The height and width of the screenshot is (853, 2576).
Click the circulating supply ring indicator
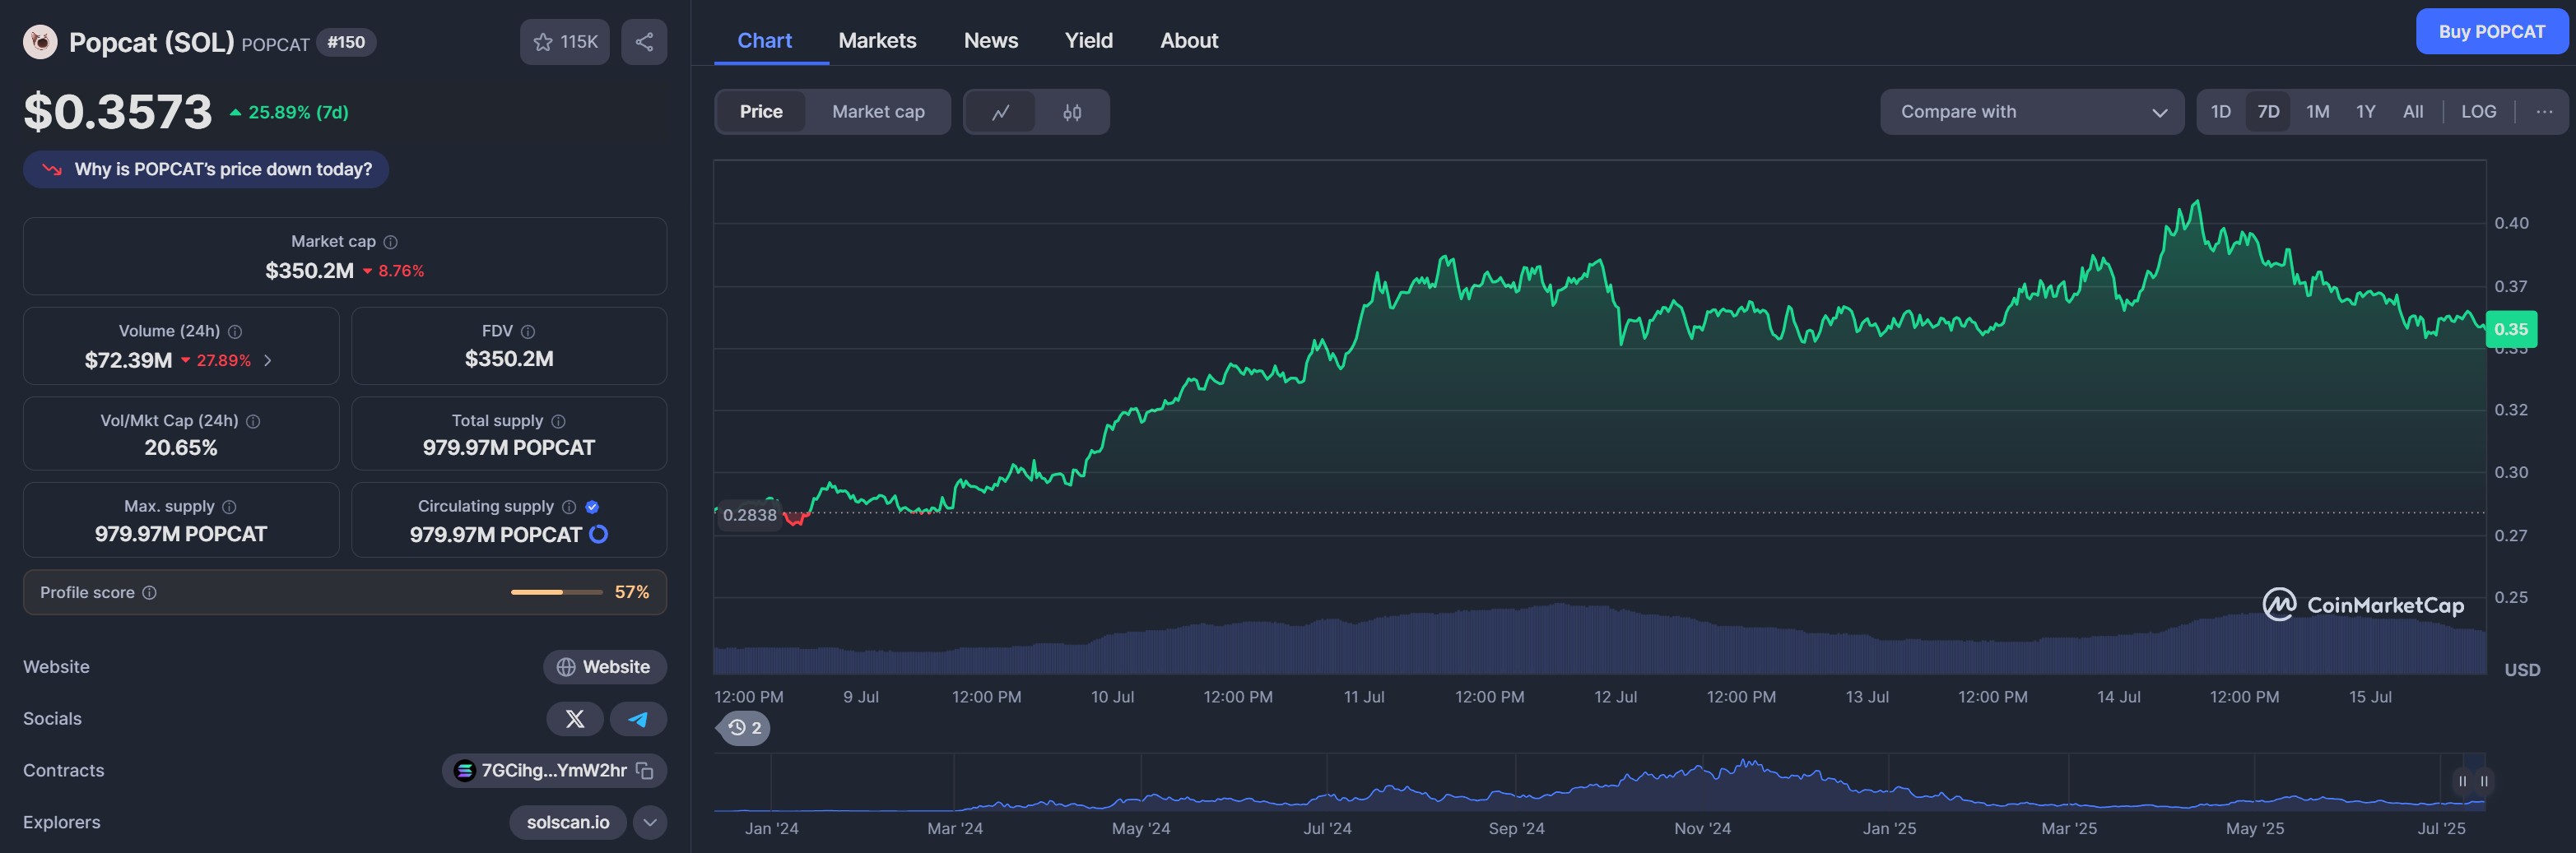pyautogui.click(x=599, y=534)
